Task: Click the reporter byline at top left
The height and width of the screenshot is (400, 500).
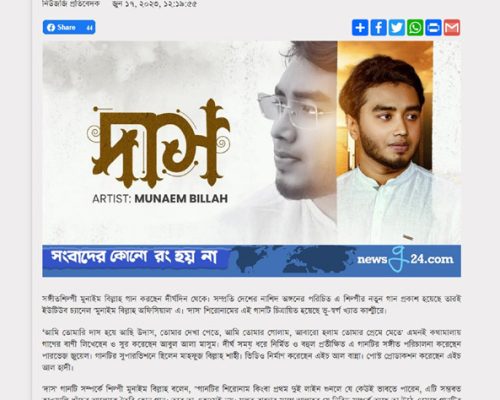Action: tap(71, 4)
